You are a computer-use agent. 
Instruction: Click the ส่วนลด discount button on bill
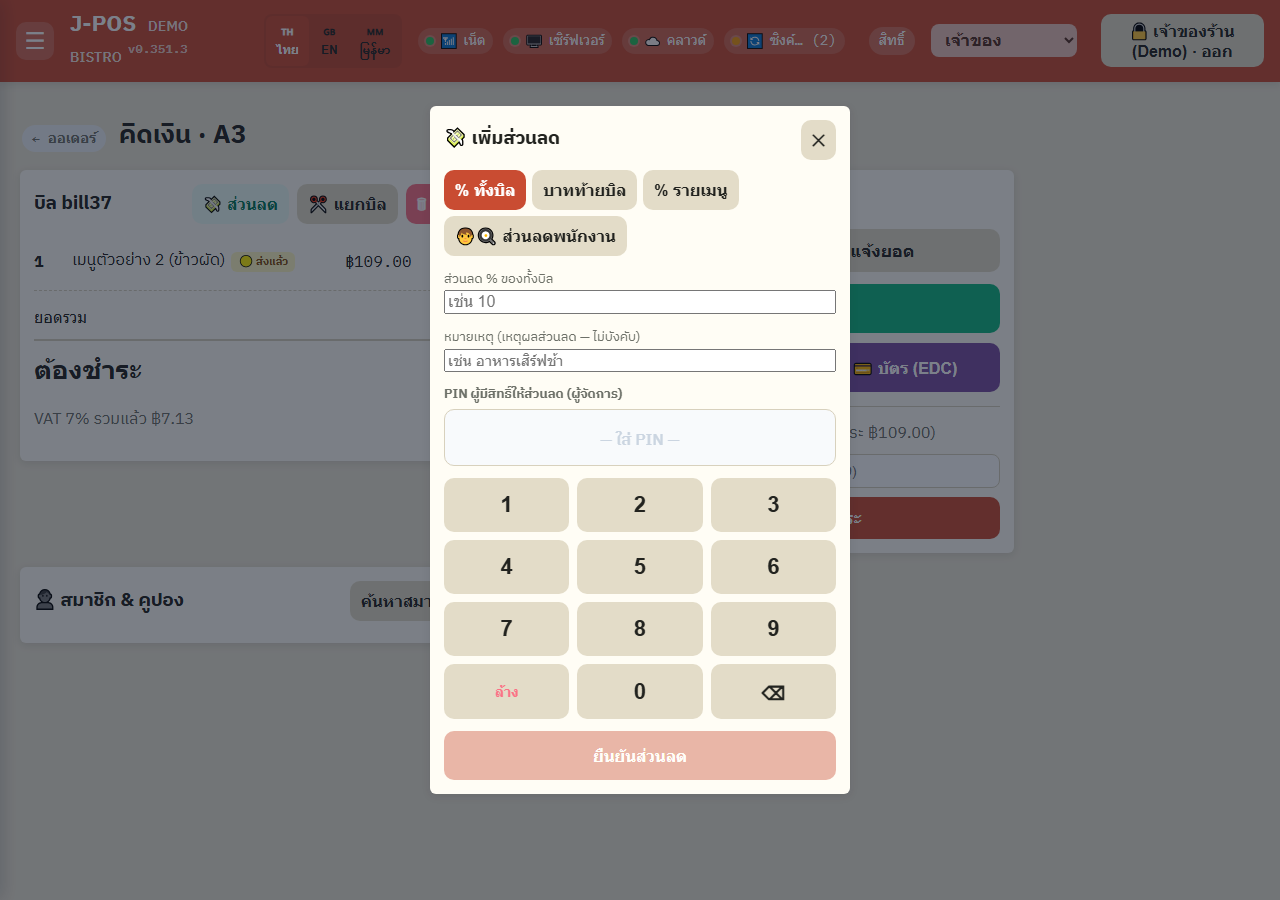pyautogui.click(x=241, y=204)
